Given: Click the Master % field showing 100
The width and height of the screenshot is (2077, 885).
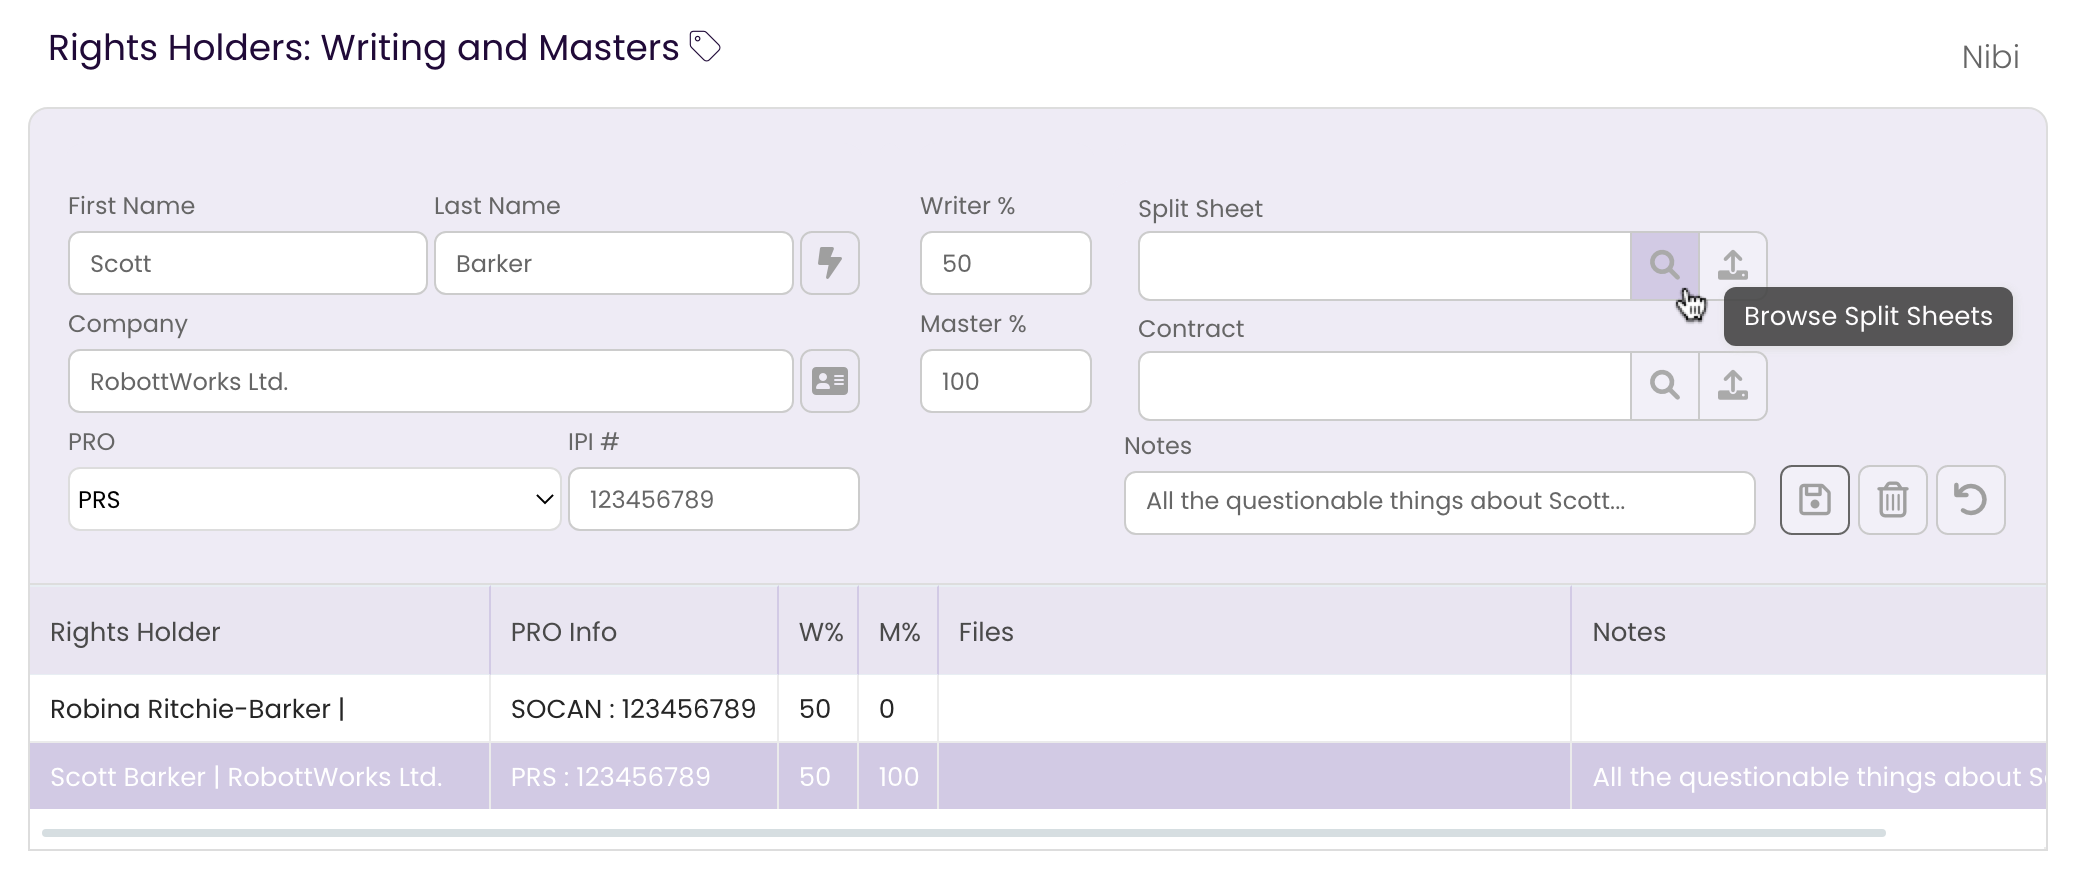Looking at the screenshot, I should (x=1006, y=381).
